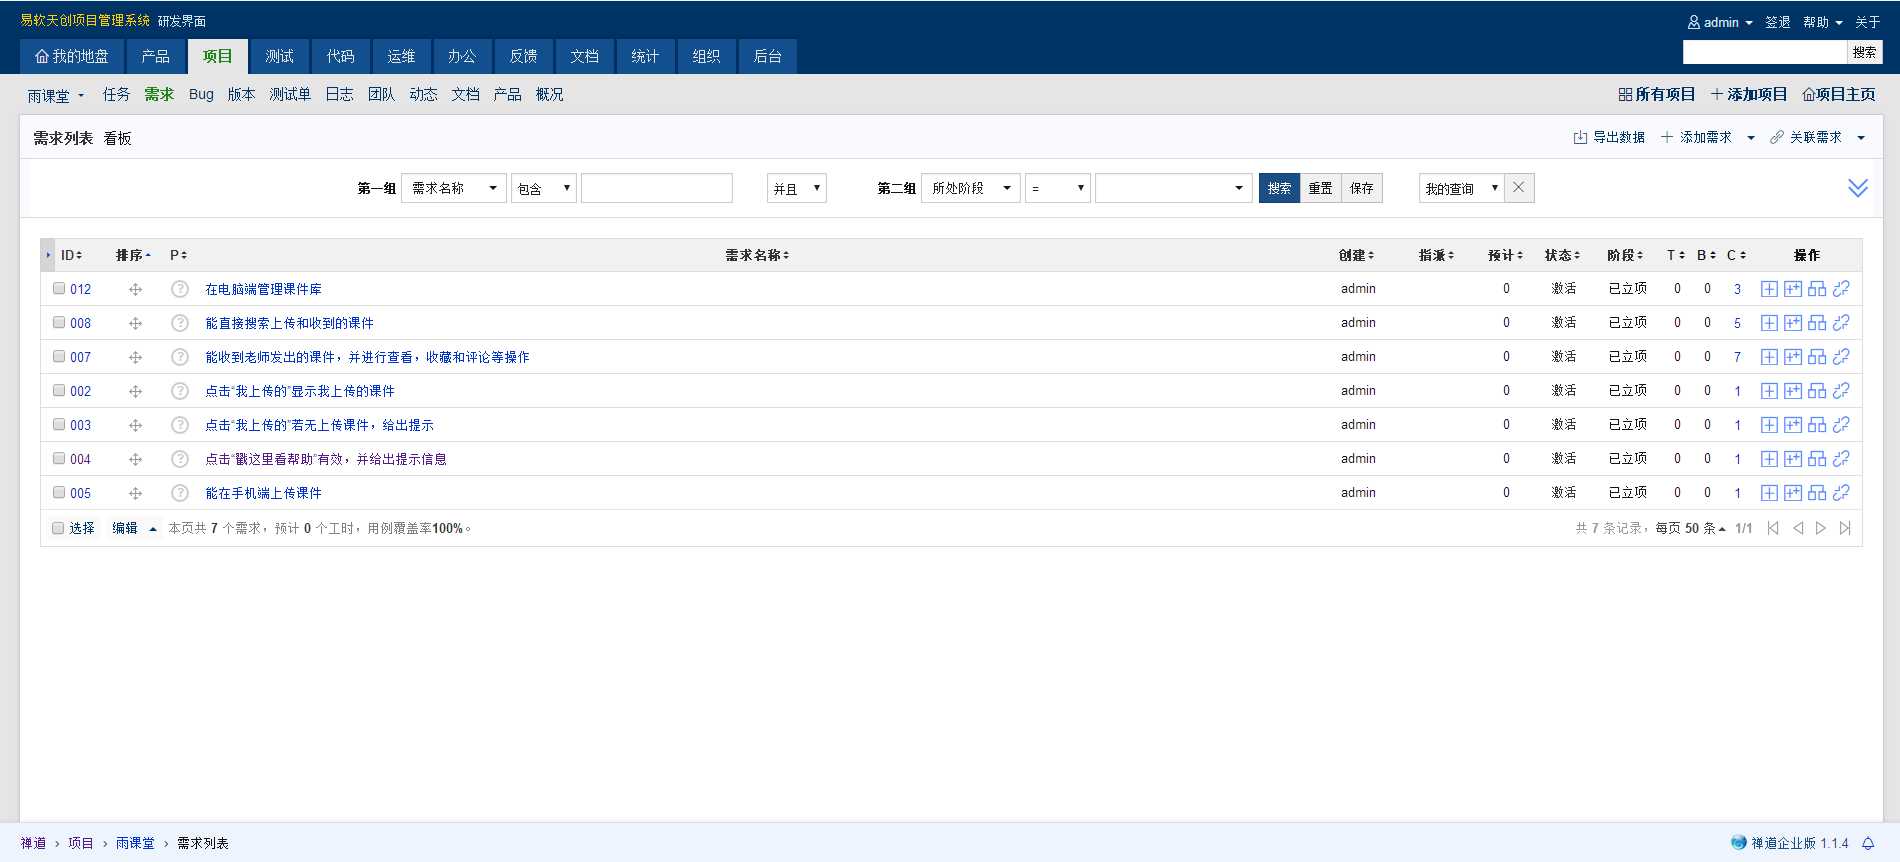Click decompose tree icon for requirement 004
Image resolution: width=1900 pixels, height=862 pixels.
tap(1817, 459)
